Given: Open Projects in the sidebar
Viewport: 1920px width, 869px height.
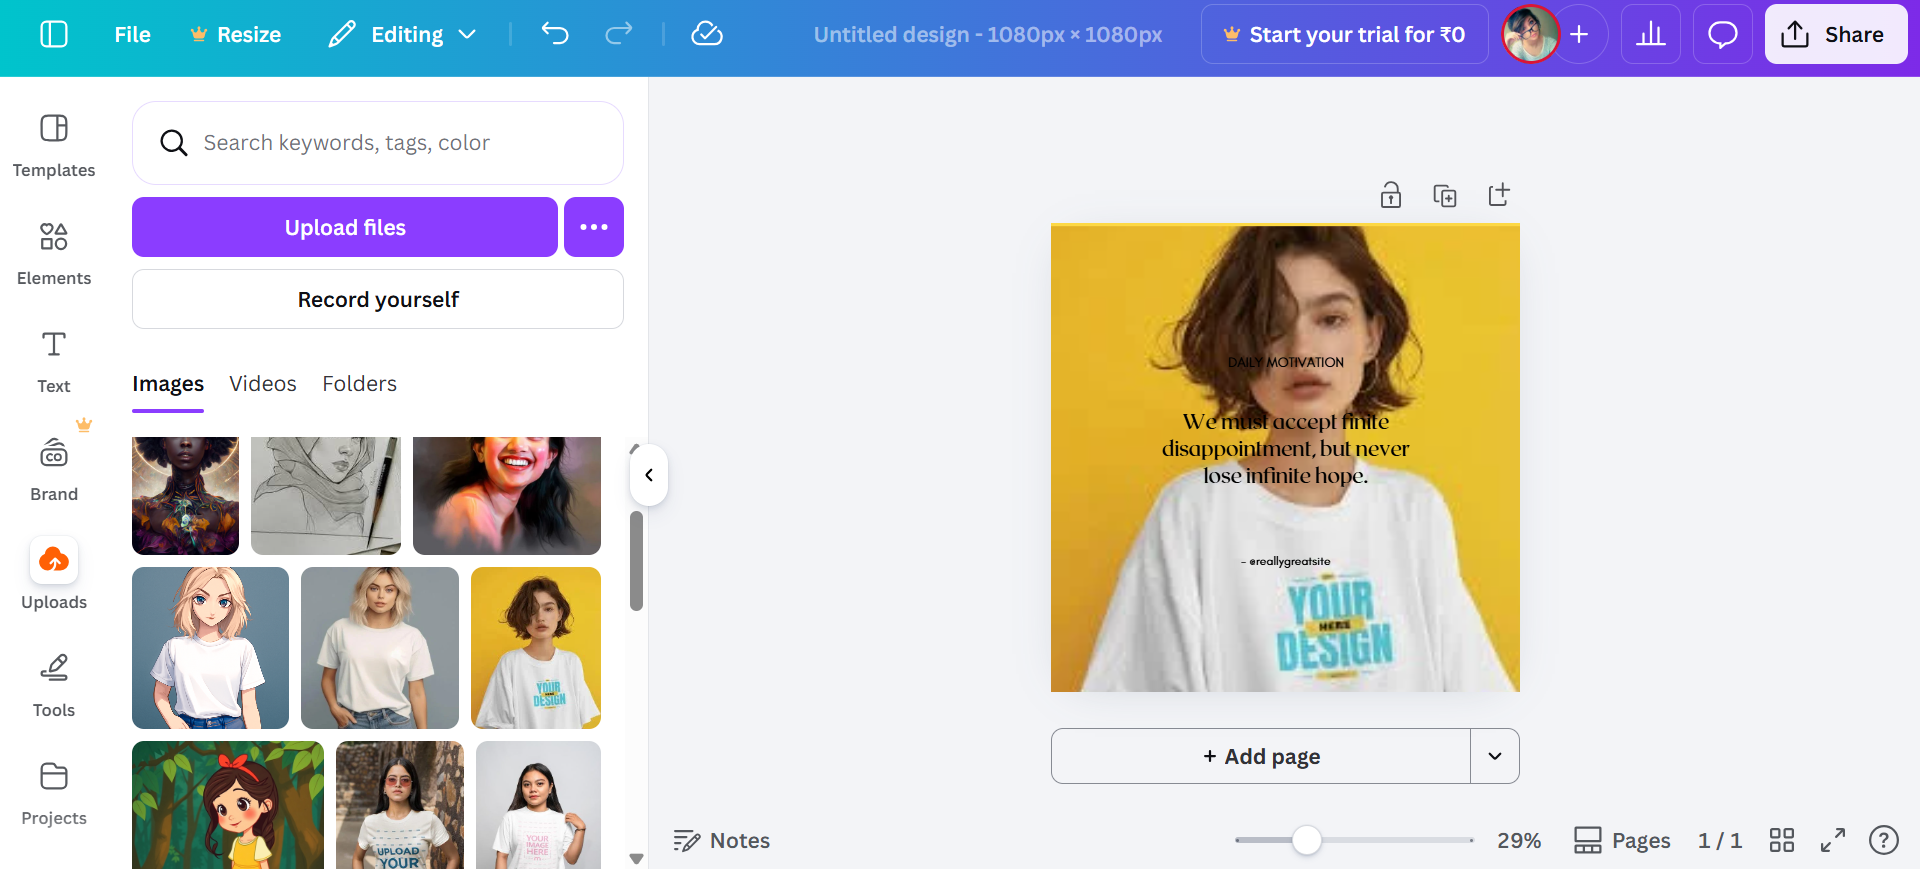Looking at the screenshot, I should (54, 794).
